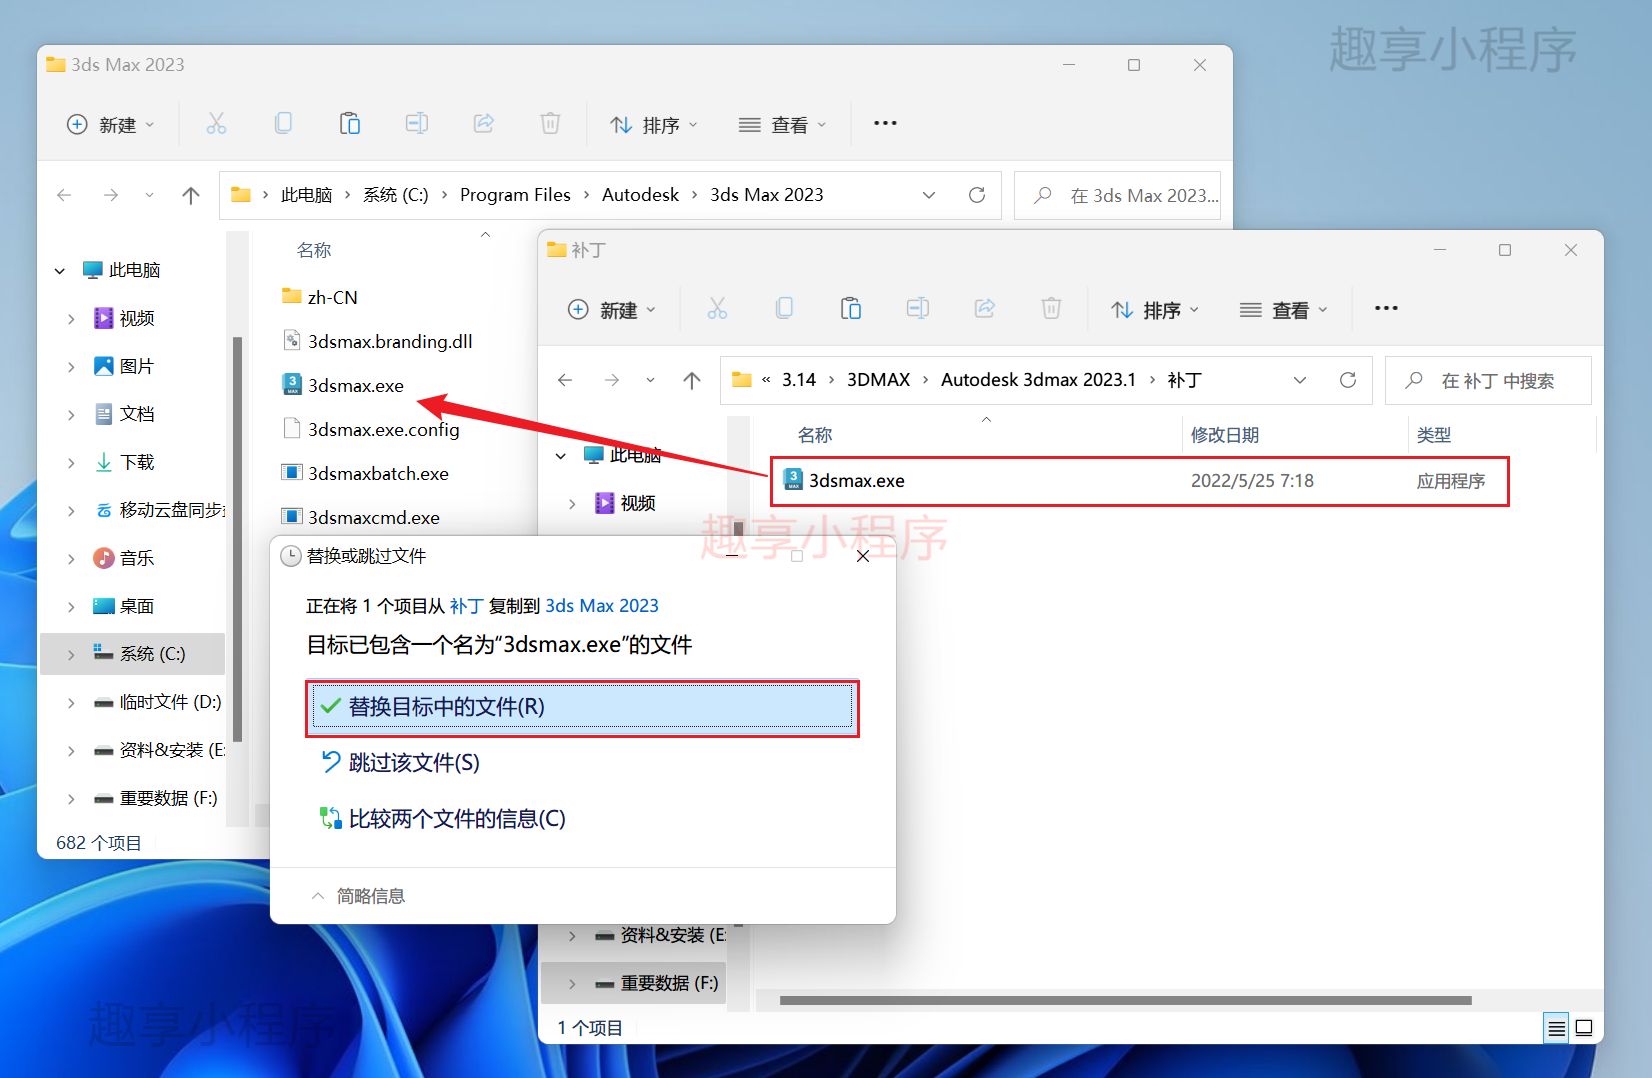Expand address history dropdown in 补丁 window
The height and width of the screenshot is (1078, 1652).
(1300, 380)
